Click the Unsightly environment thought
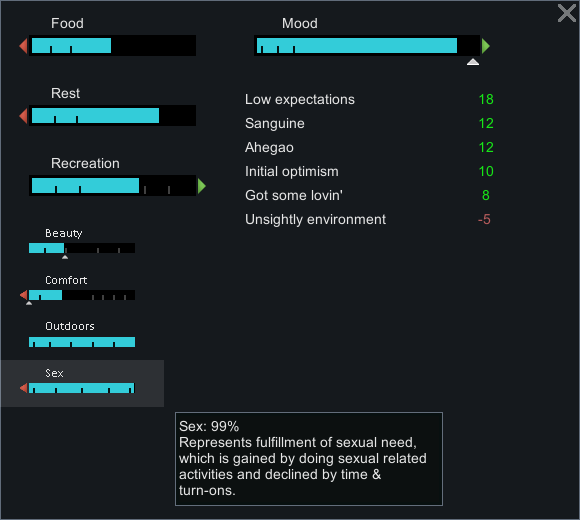 tap(369, 219)
